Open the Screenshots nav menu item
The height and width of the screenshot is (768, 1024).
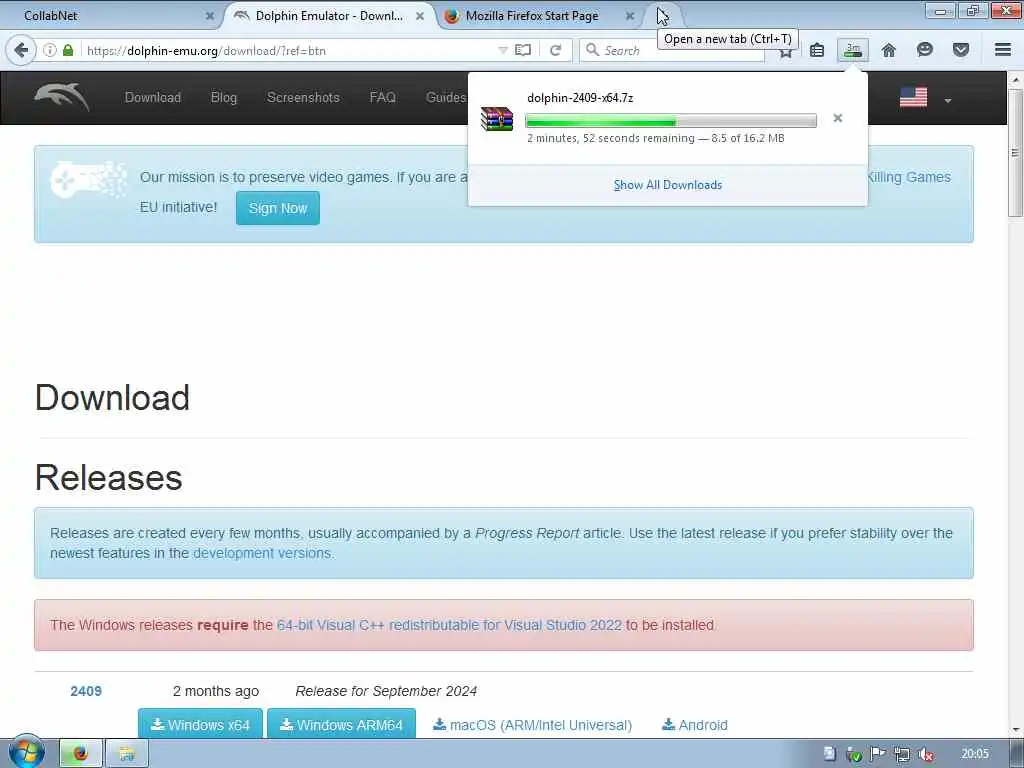pyautogui.click(x=303, y=97)
